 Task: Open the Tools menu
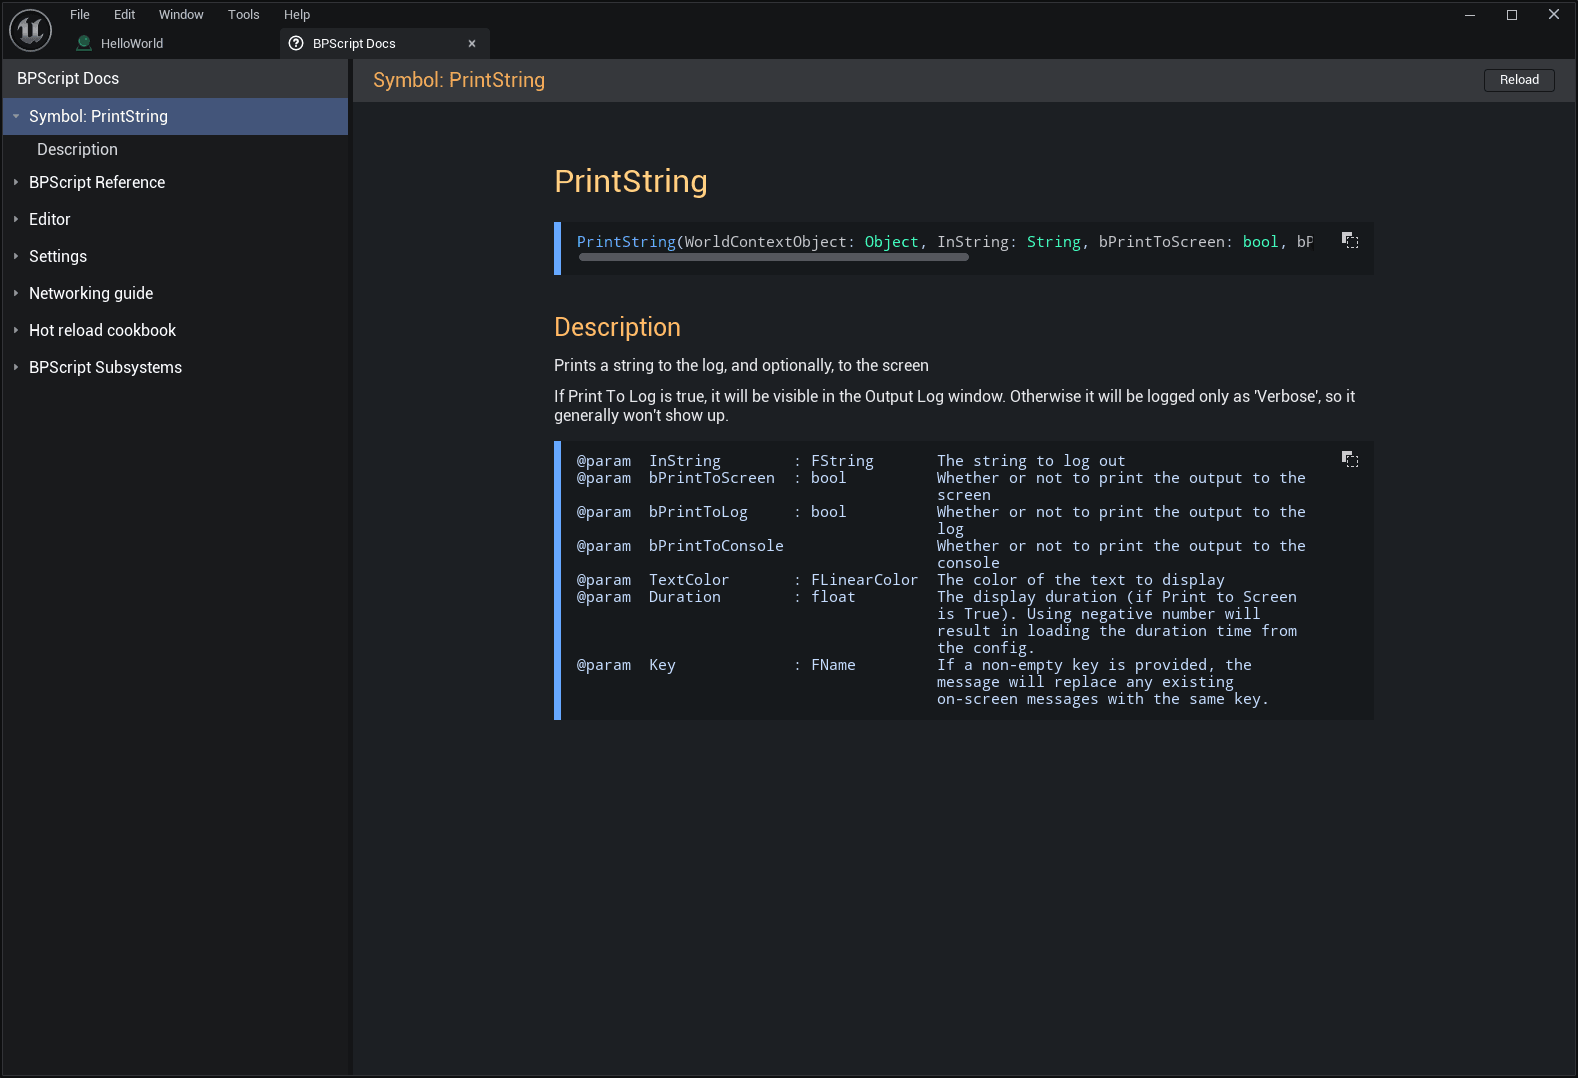point(244,14)
